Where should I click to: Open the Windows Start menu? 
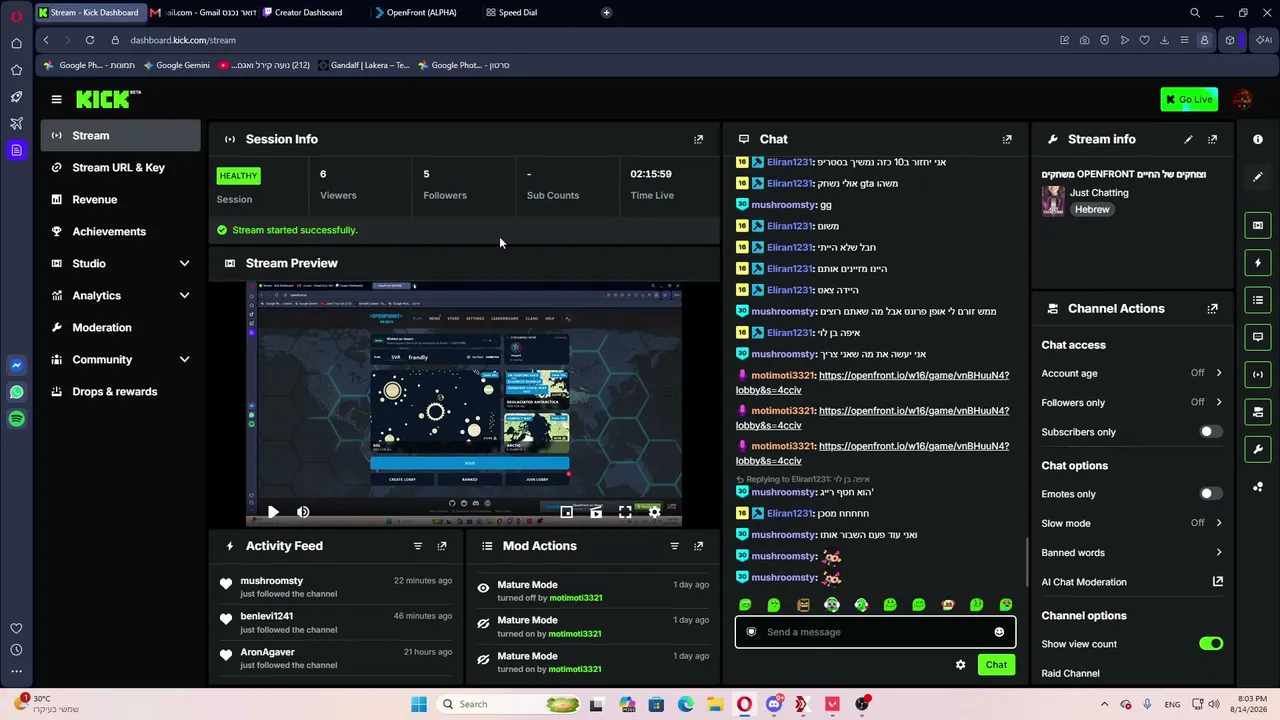coord(419,704)
